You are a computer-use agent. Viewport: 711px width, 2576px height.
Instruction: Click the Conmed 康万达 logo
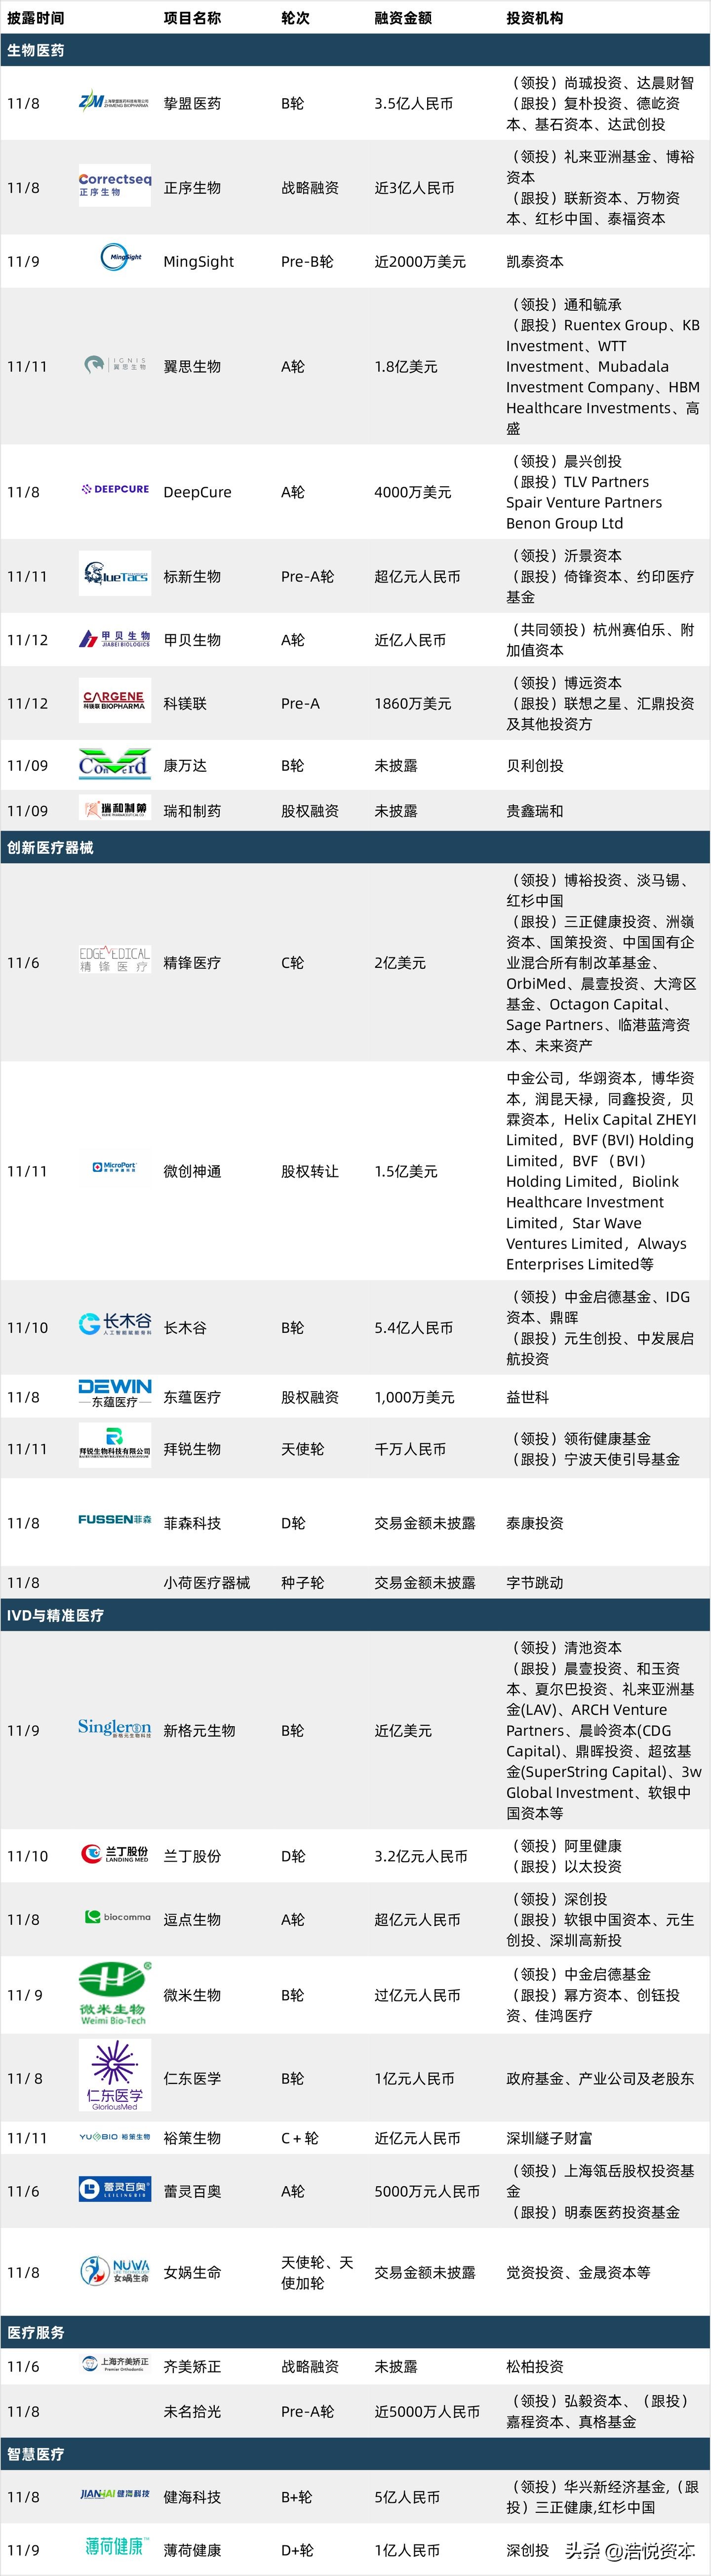tap(115, 764)
